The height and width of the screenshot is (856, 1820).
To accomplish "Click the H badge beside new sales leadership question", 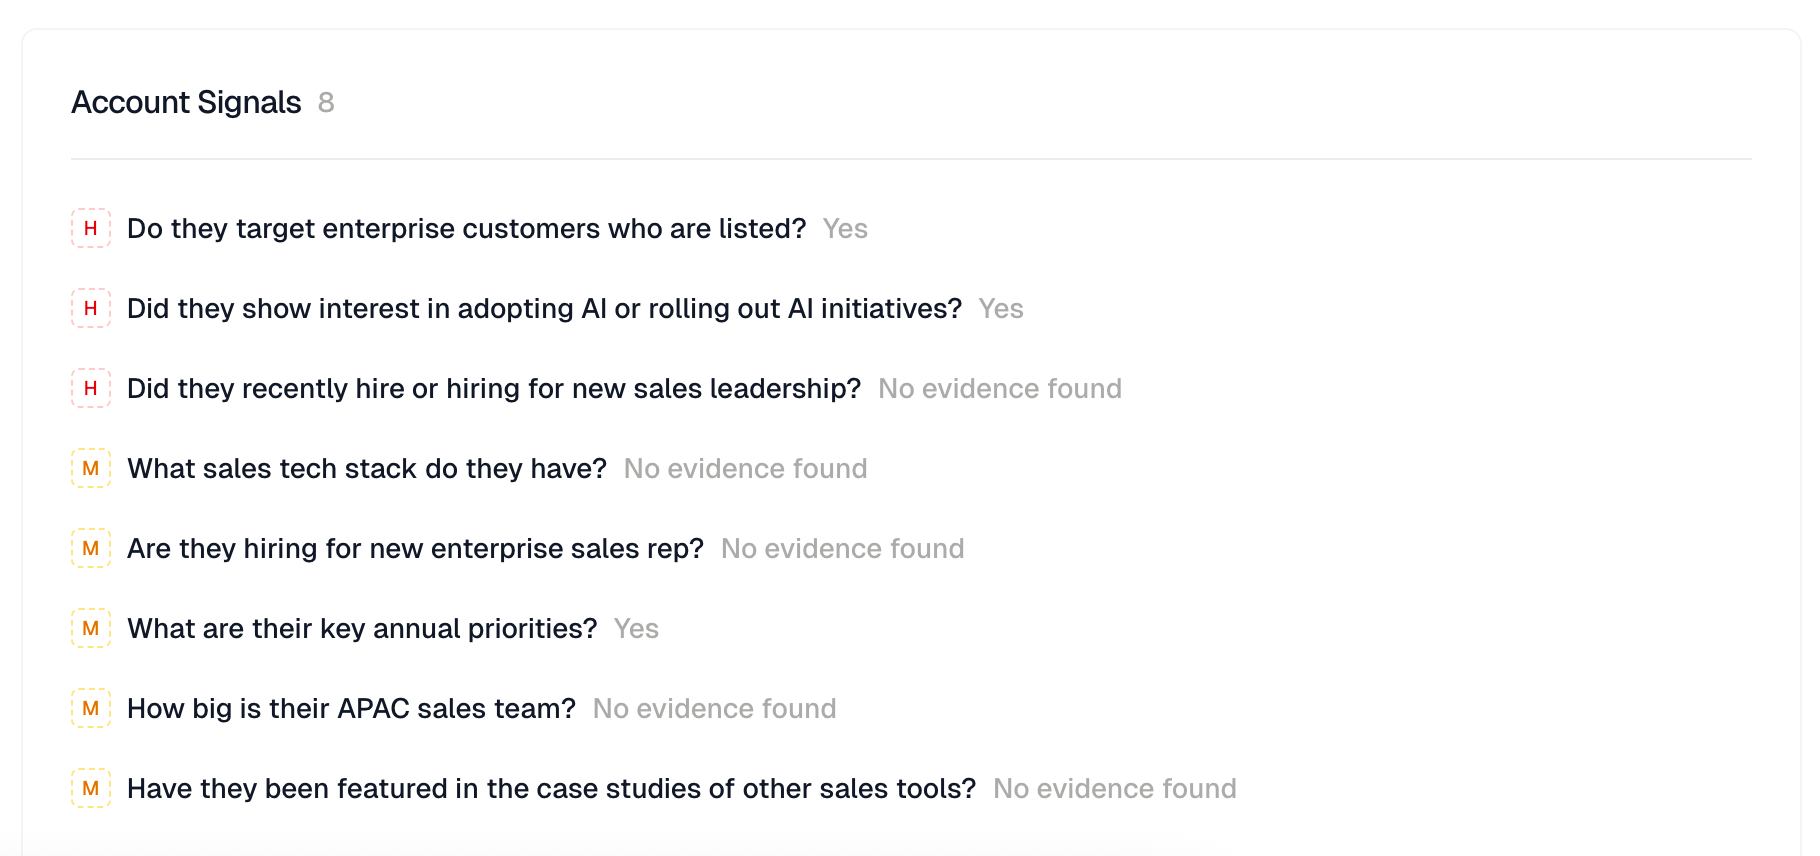I will (x=91, y=388).
